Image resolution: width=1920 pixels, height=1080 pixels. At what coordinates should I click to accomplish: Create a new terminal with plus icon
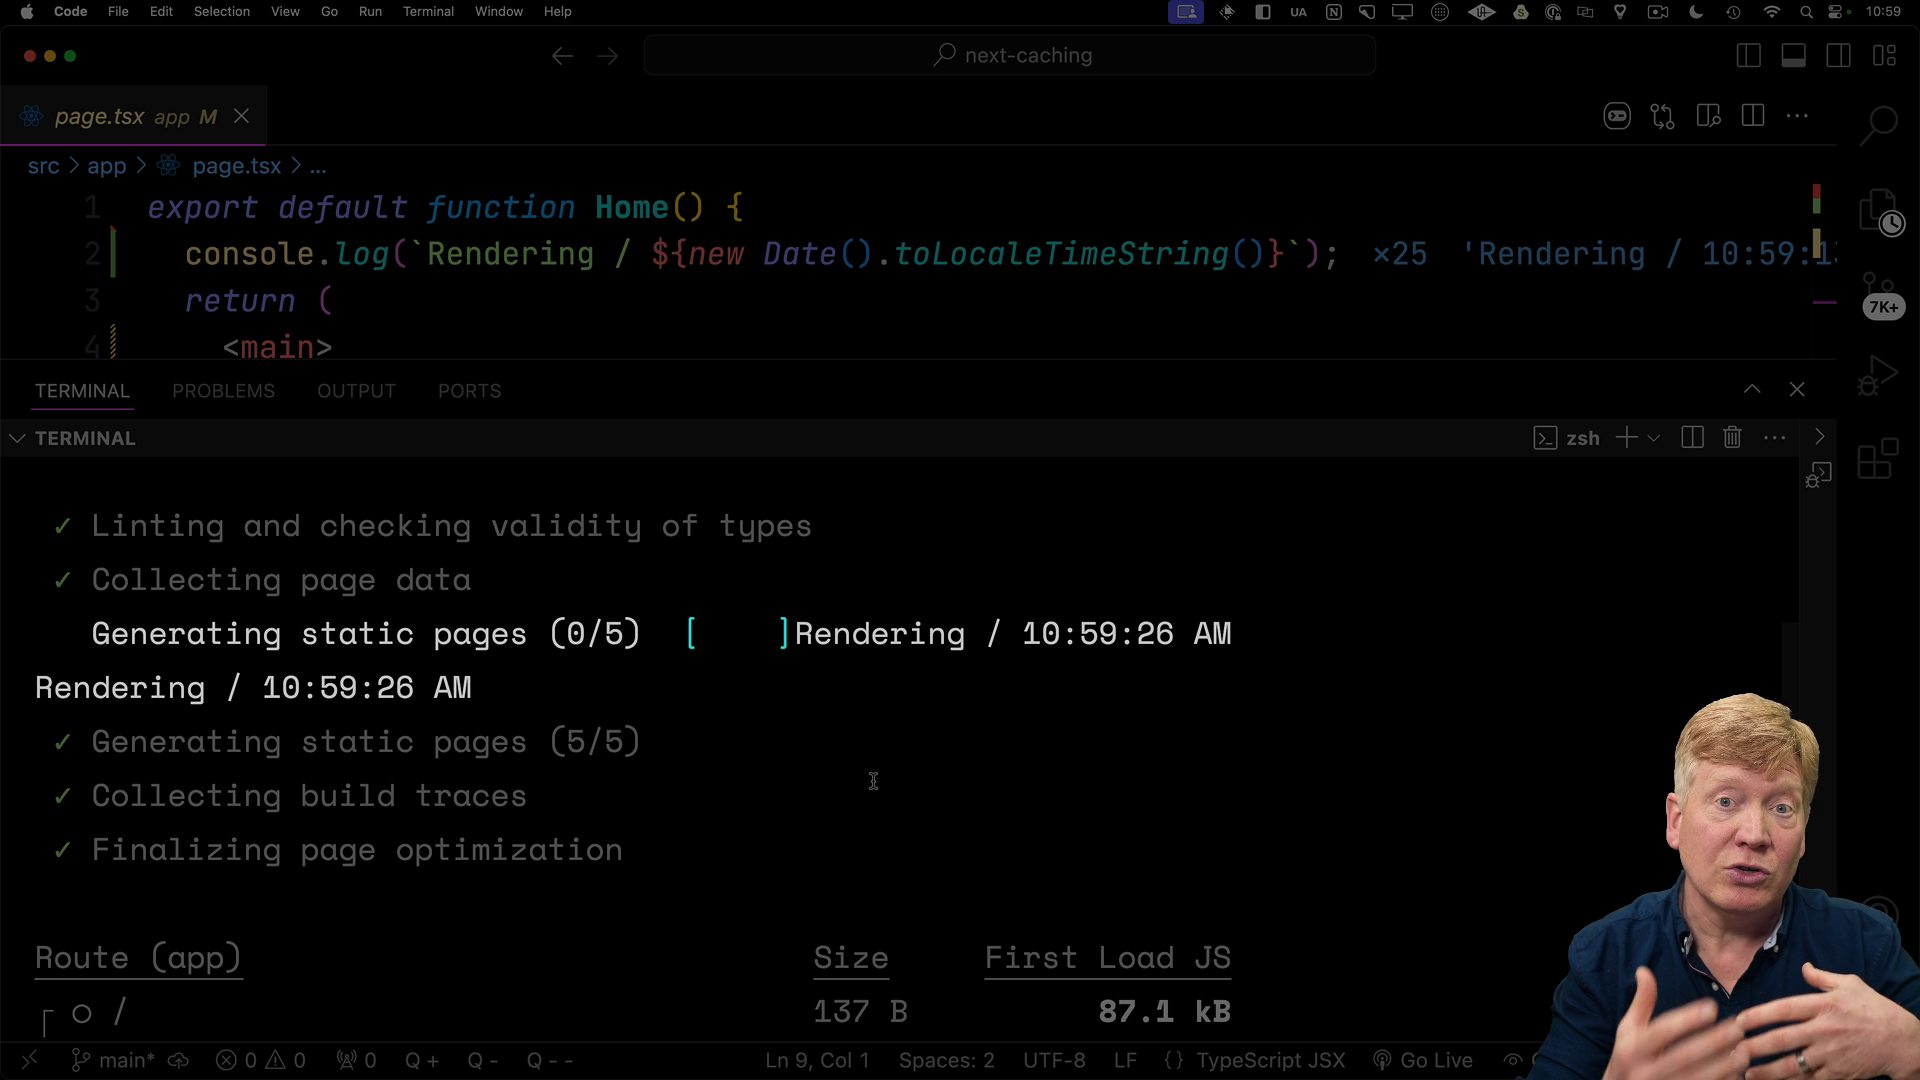(x=1627, y=438)
